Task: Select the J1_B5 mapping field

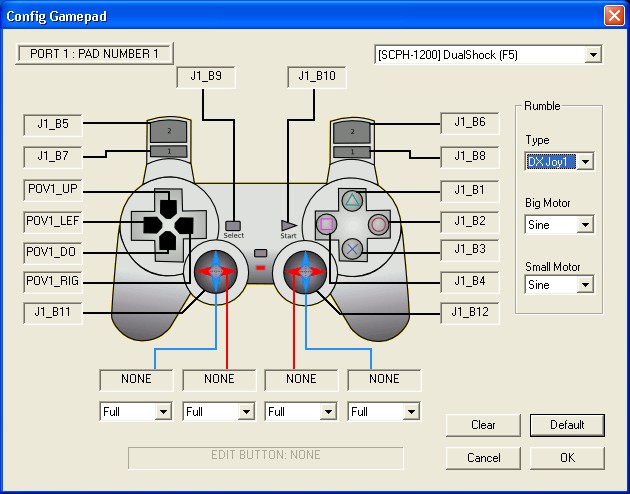Action: (53, 125)
